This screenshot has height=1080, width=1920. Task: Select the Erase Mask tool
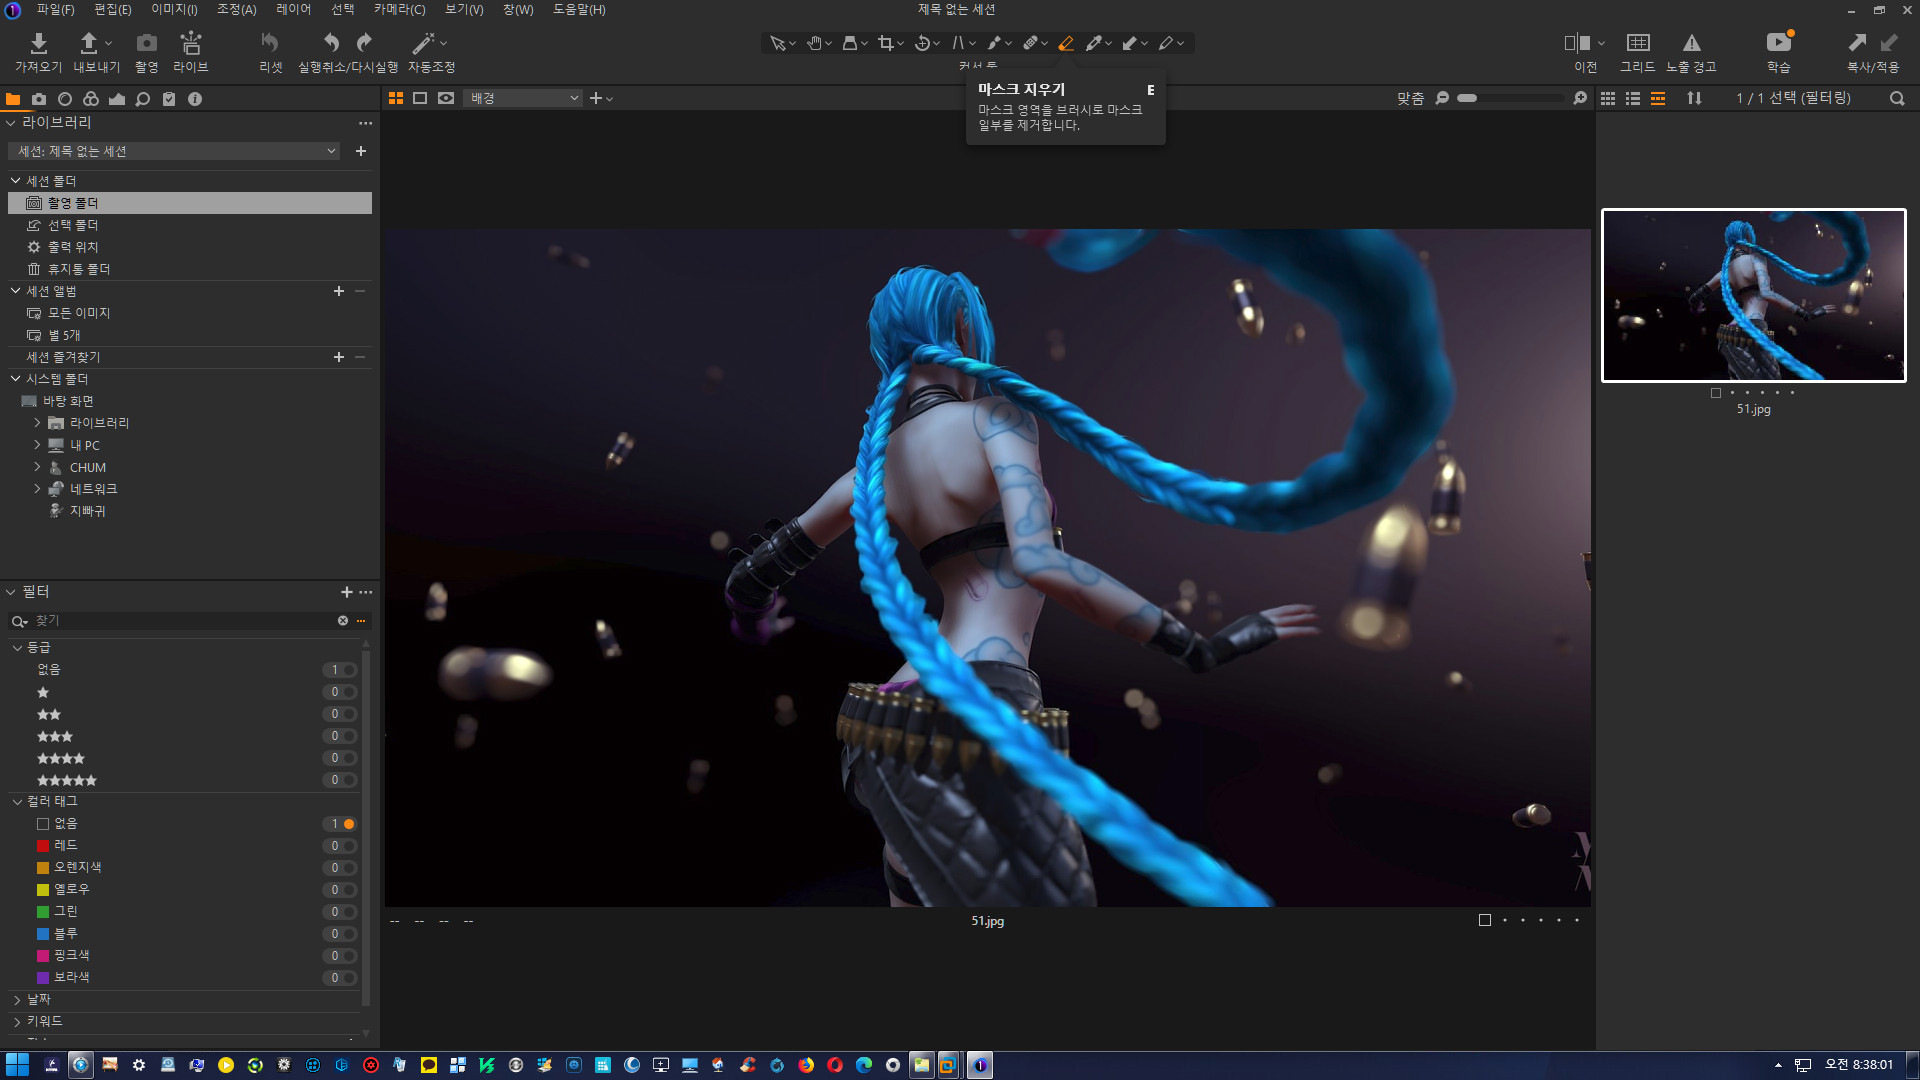pos(1066,43)
